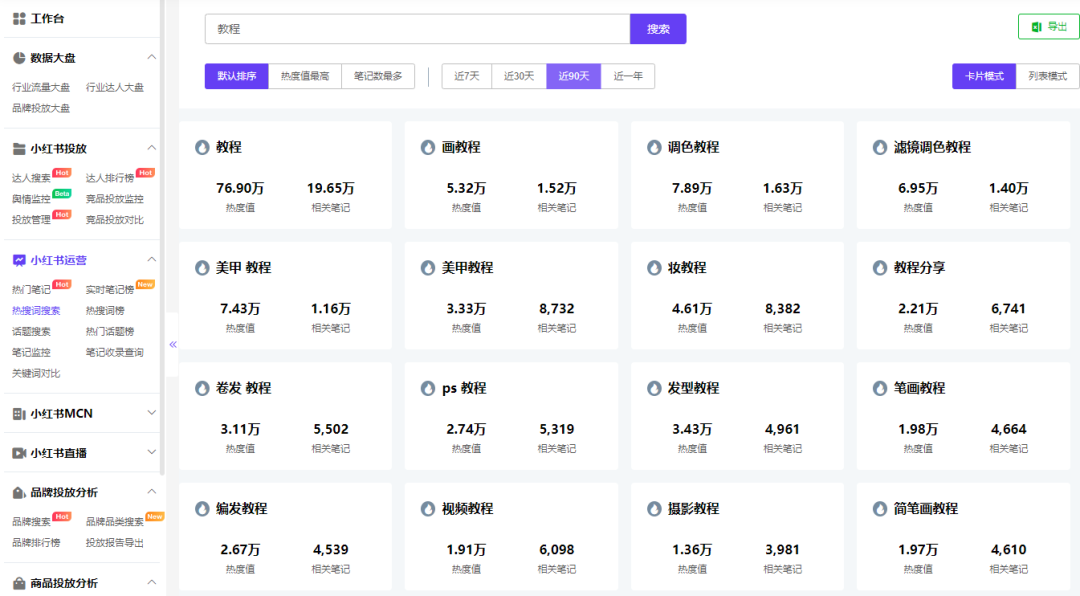Click flame icon on 发型教程 card
Screen dimensions: 1080x596
654,389
